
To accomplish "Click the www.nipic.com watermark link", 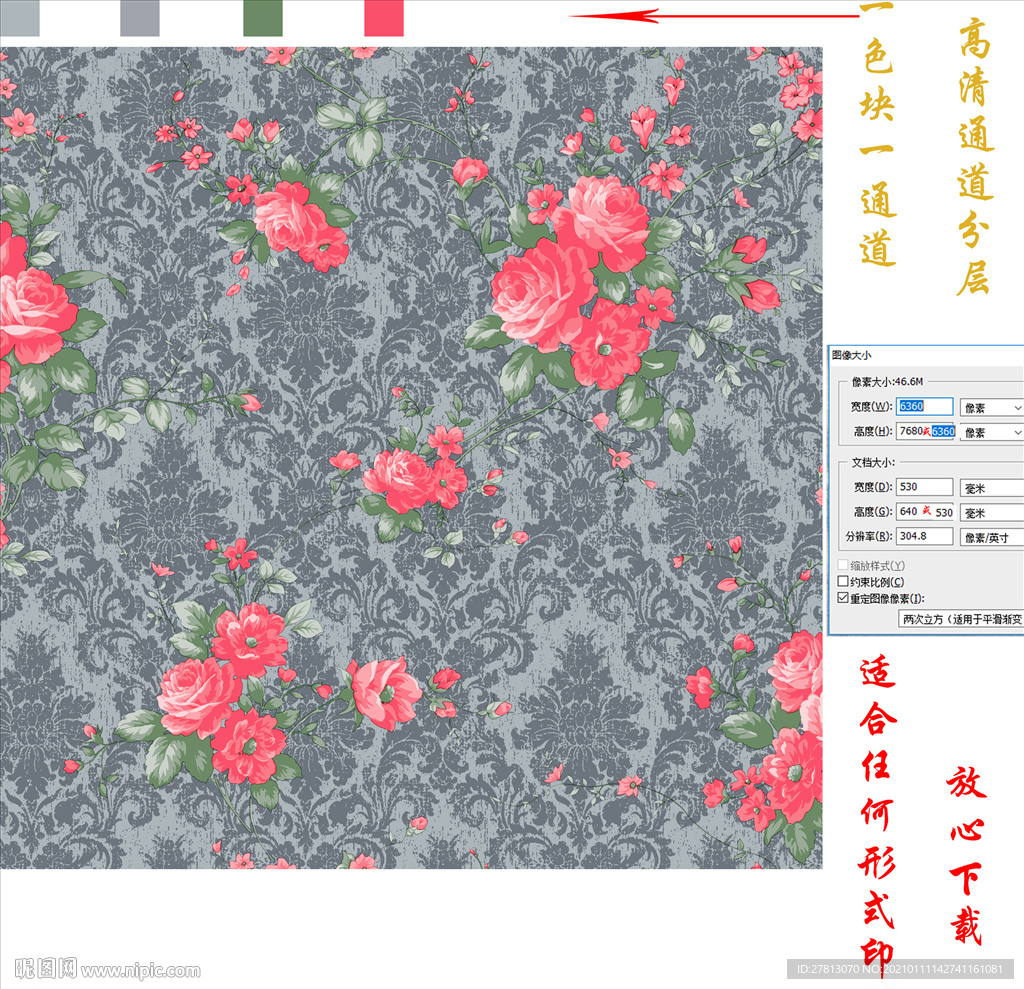I will pos(141,970).
